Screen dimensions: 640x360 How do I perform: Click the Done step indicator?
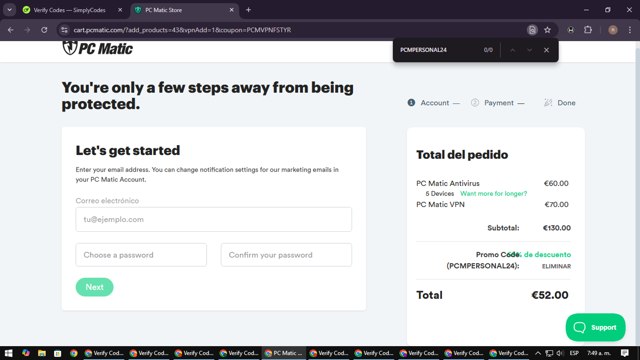pyautogui.click(x=560, y=103)
